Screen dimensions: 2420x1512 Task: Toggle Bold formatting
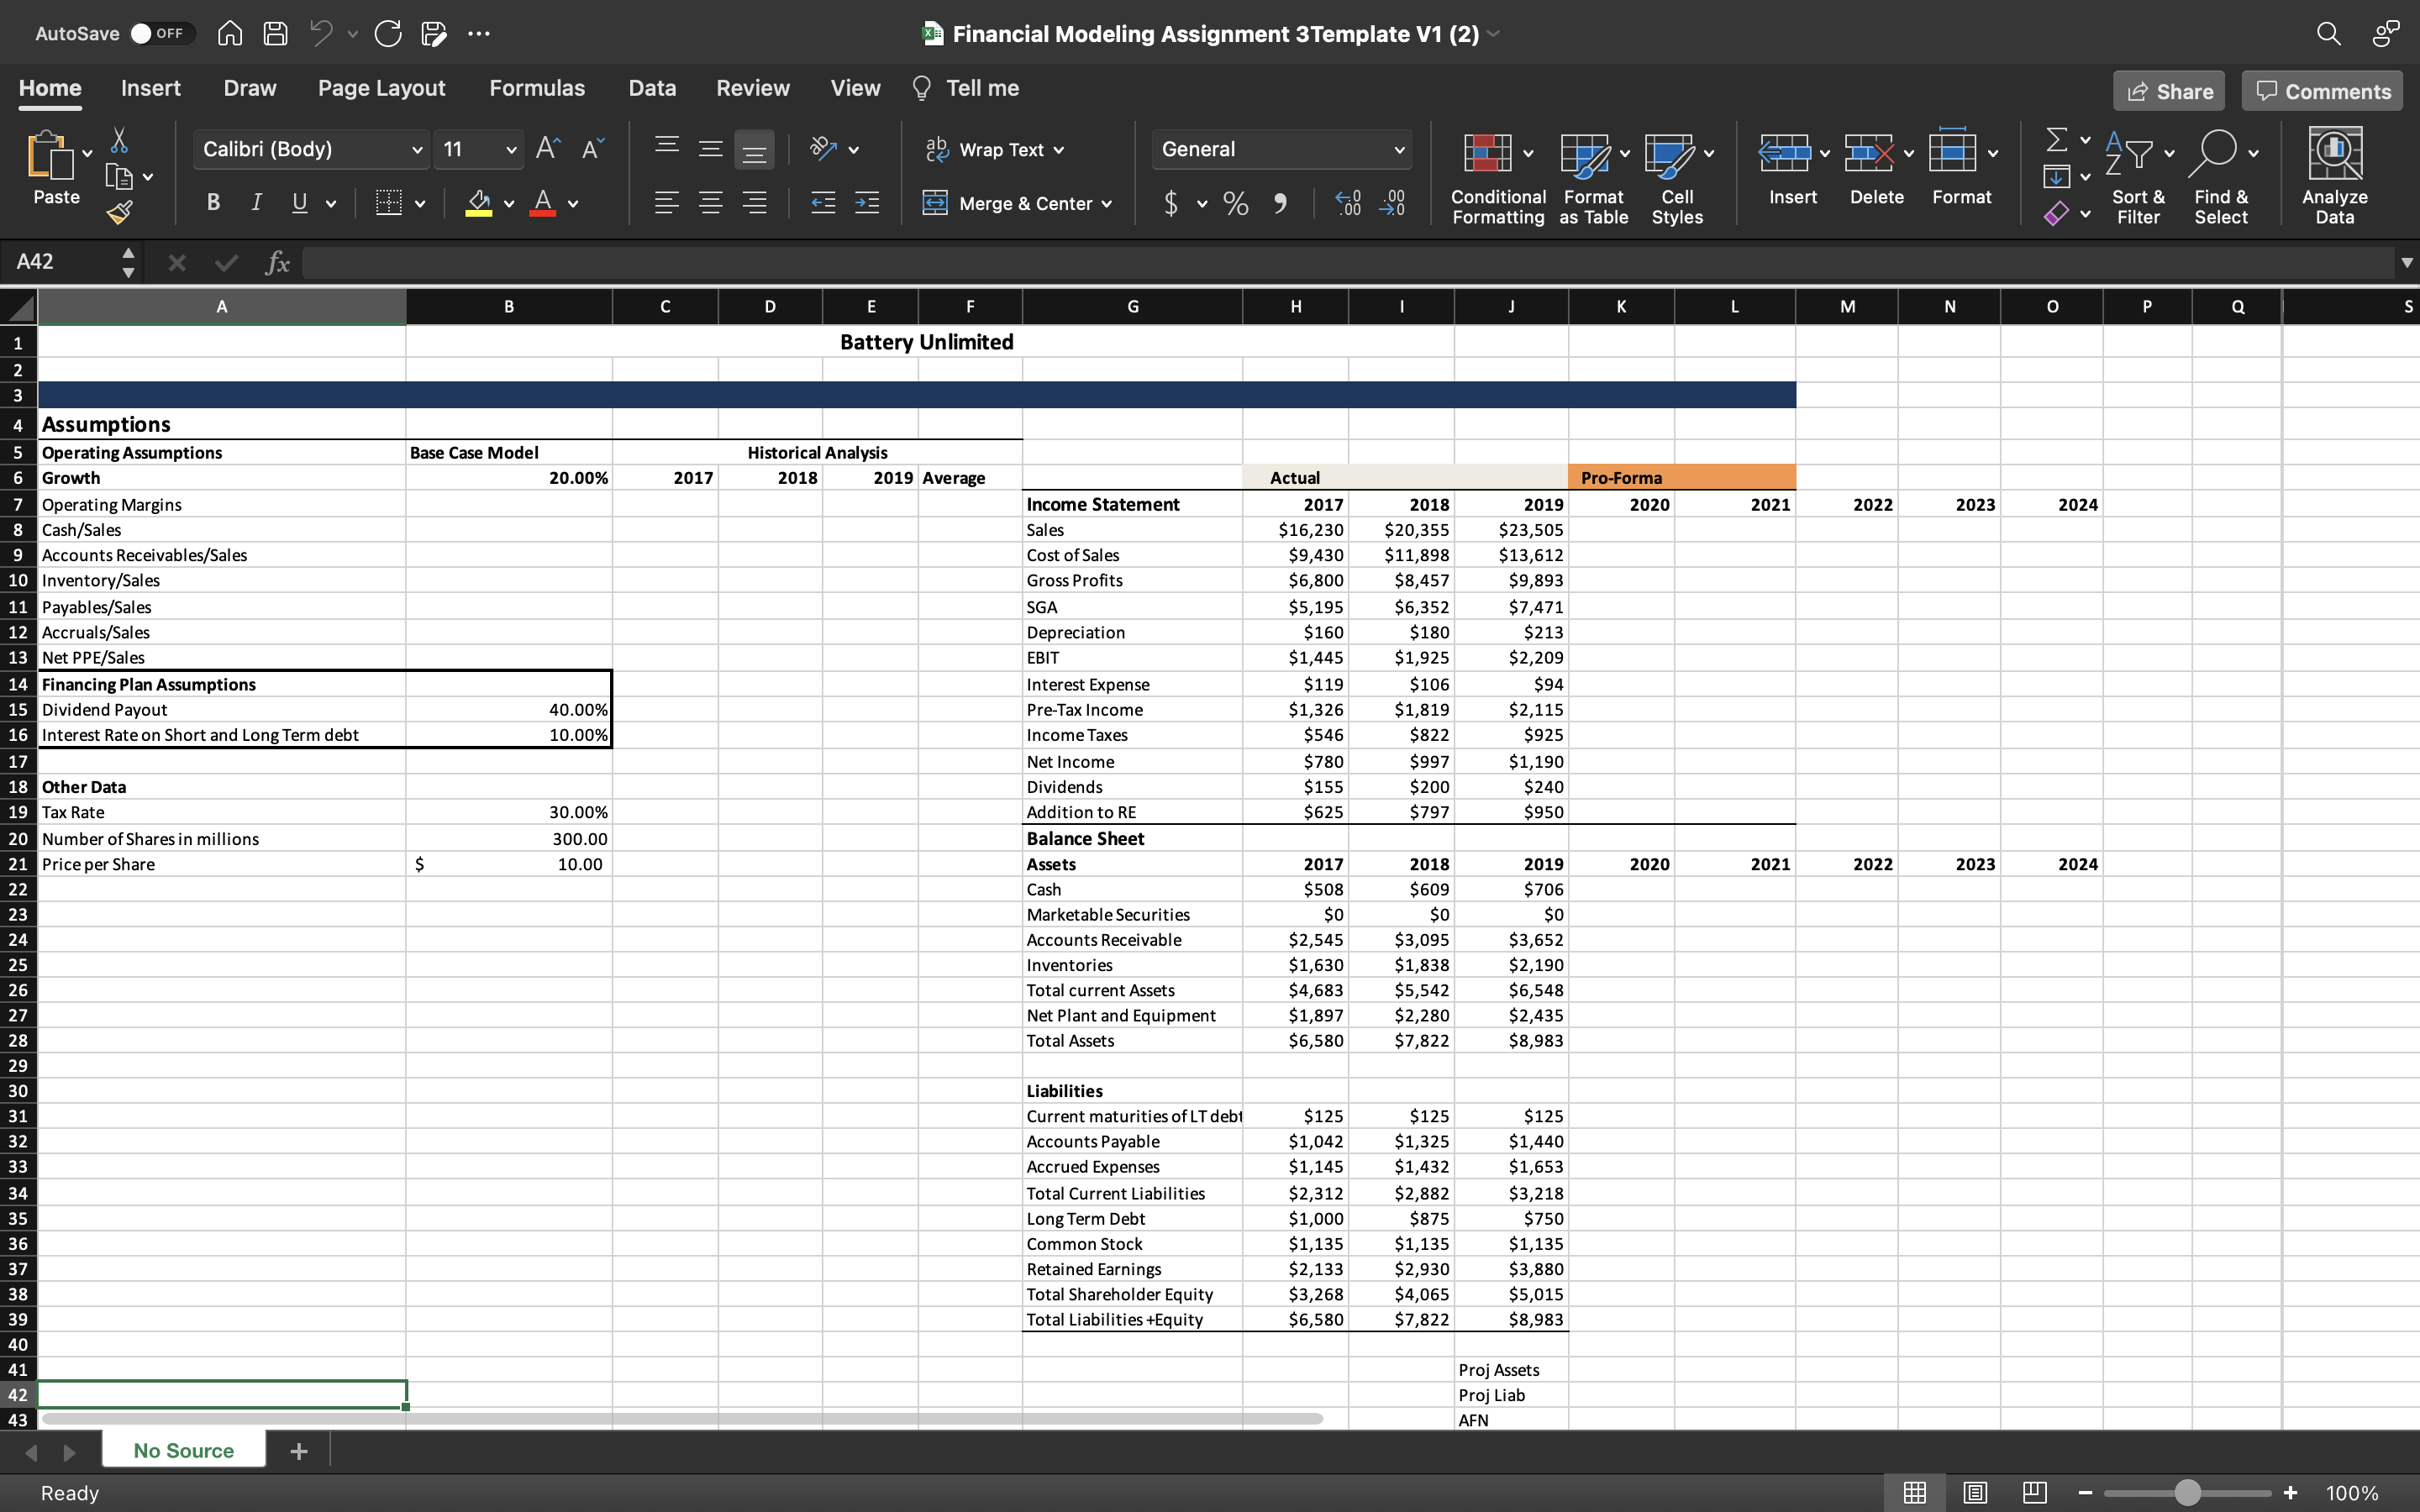pos(213,203)
